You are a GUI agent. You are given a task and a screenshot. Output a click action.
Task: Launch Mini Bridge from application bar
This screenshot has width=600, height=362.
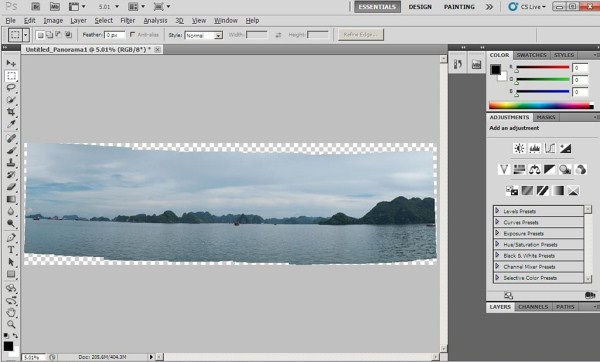[x=55, y=7]
